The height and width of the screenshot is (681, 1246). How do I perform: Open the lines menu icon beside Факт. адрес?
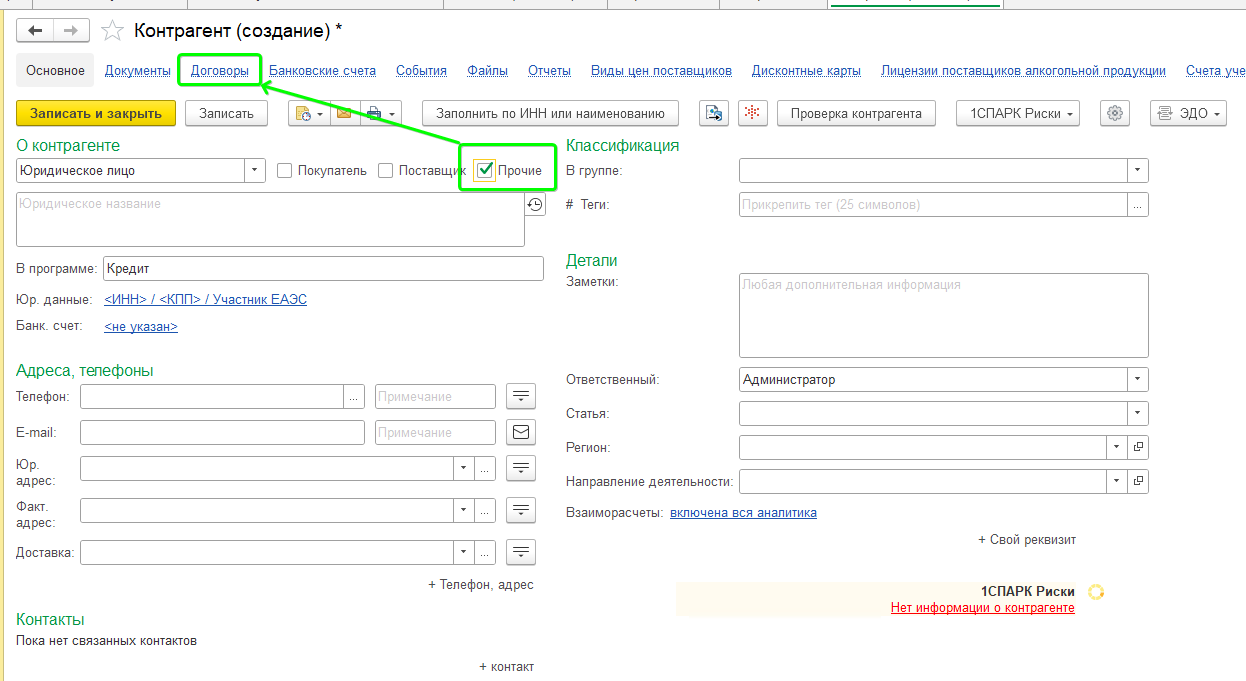pos(521,510)
